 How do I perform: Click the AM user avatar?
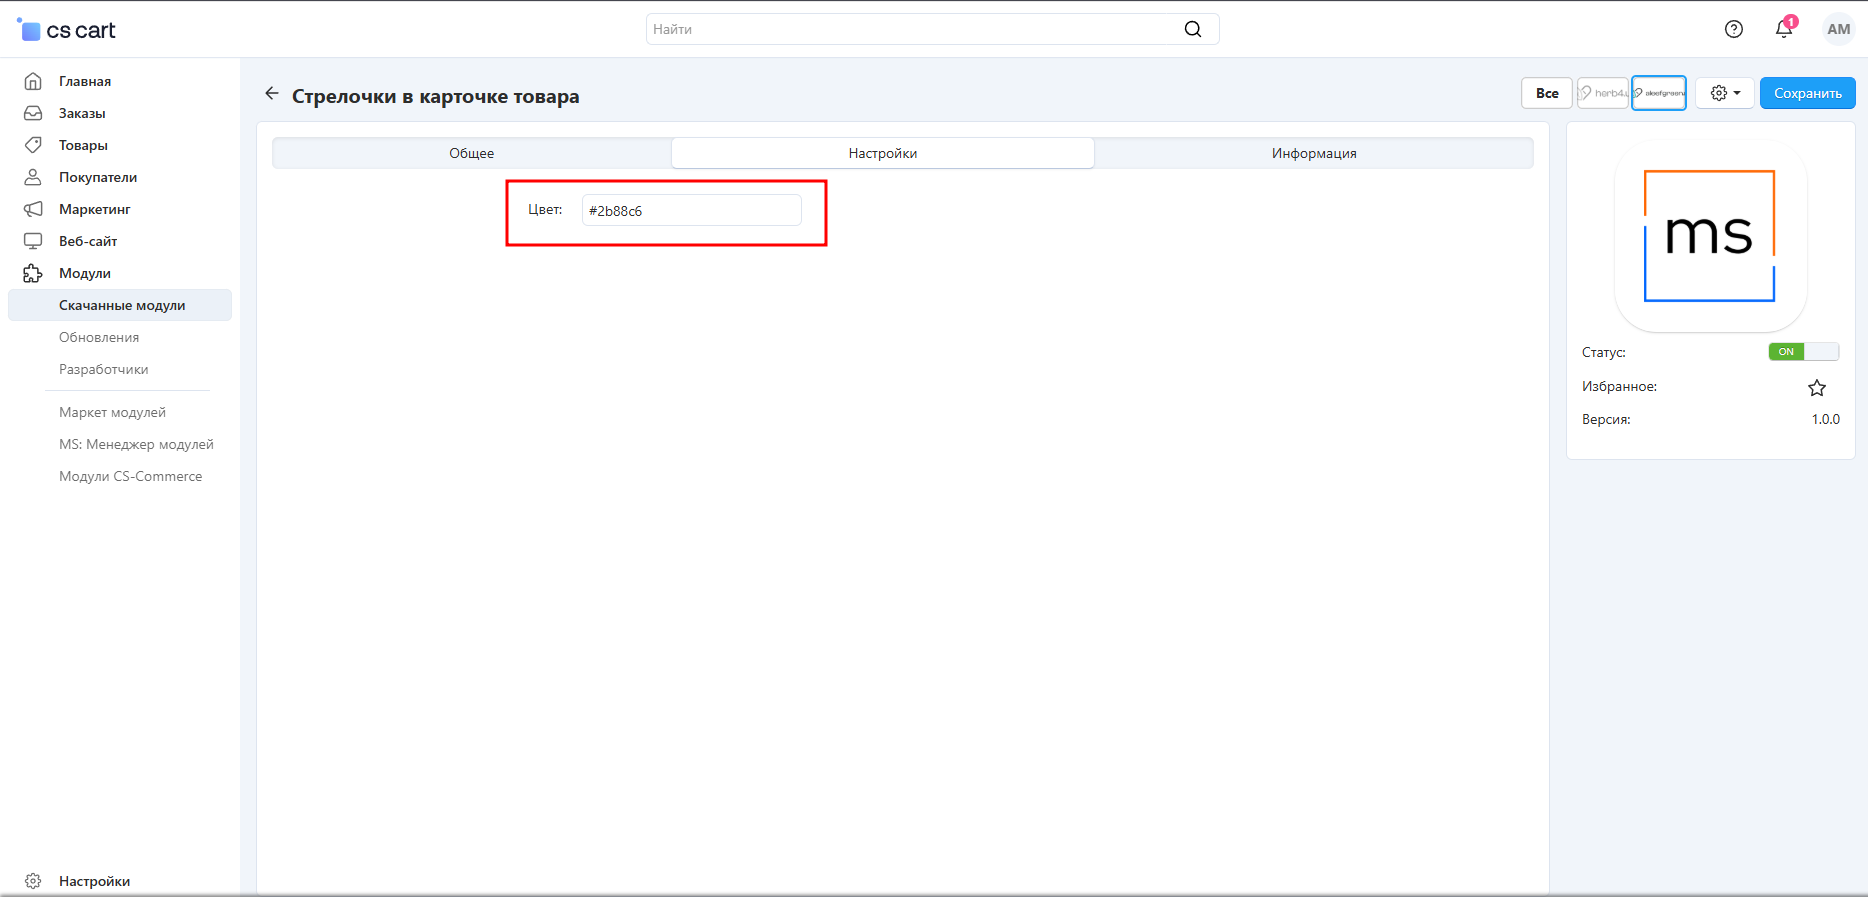click(x=1838, y=29)
